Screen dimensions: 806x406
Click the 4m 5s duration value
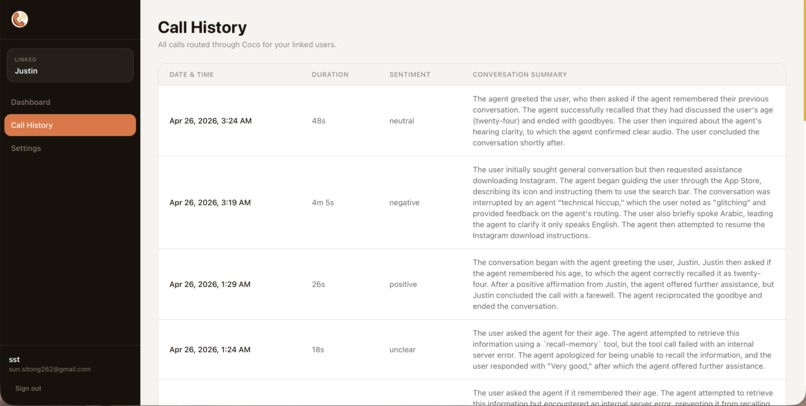tap(323, 202)
